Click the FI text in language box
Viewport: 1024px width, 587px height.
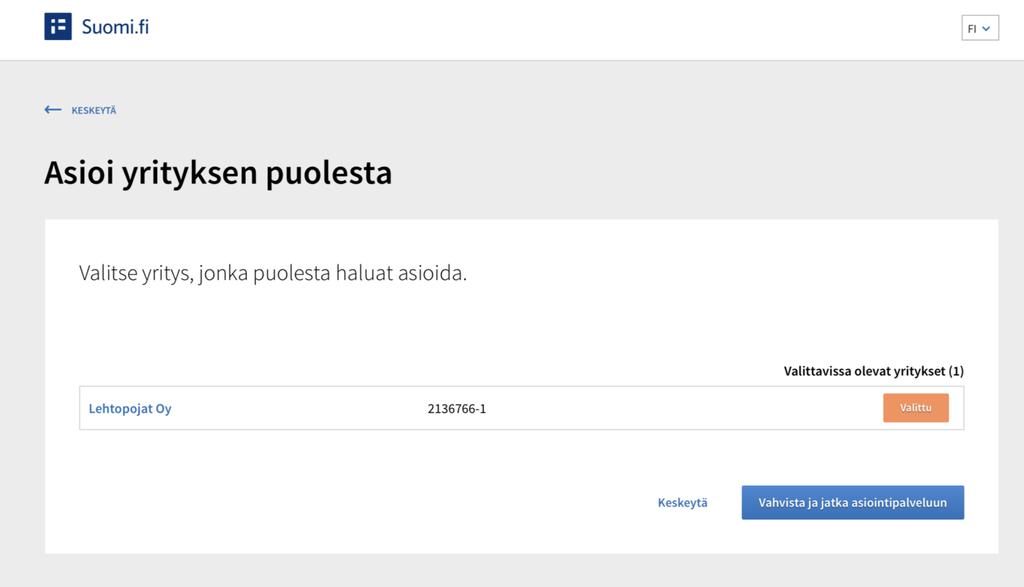pos(972,29)
